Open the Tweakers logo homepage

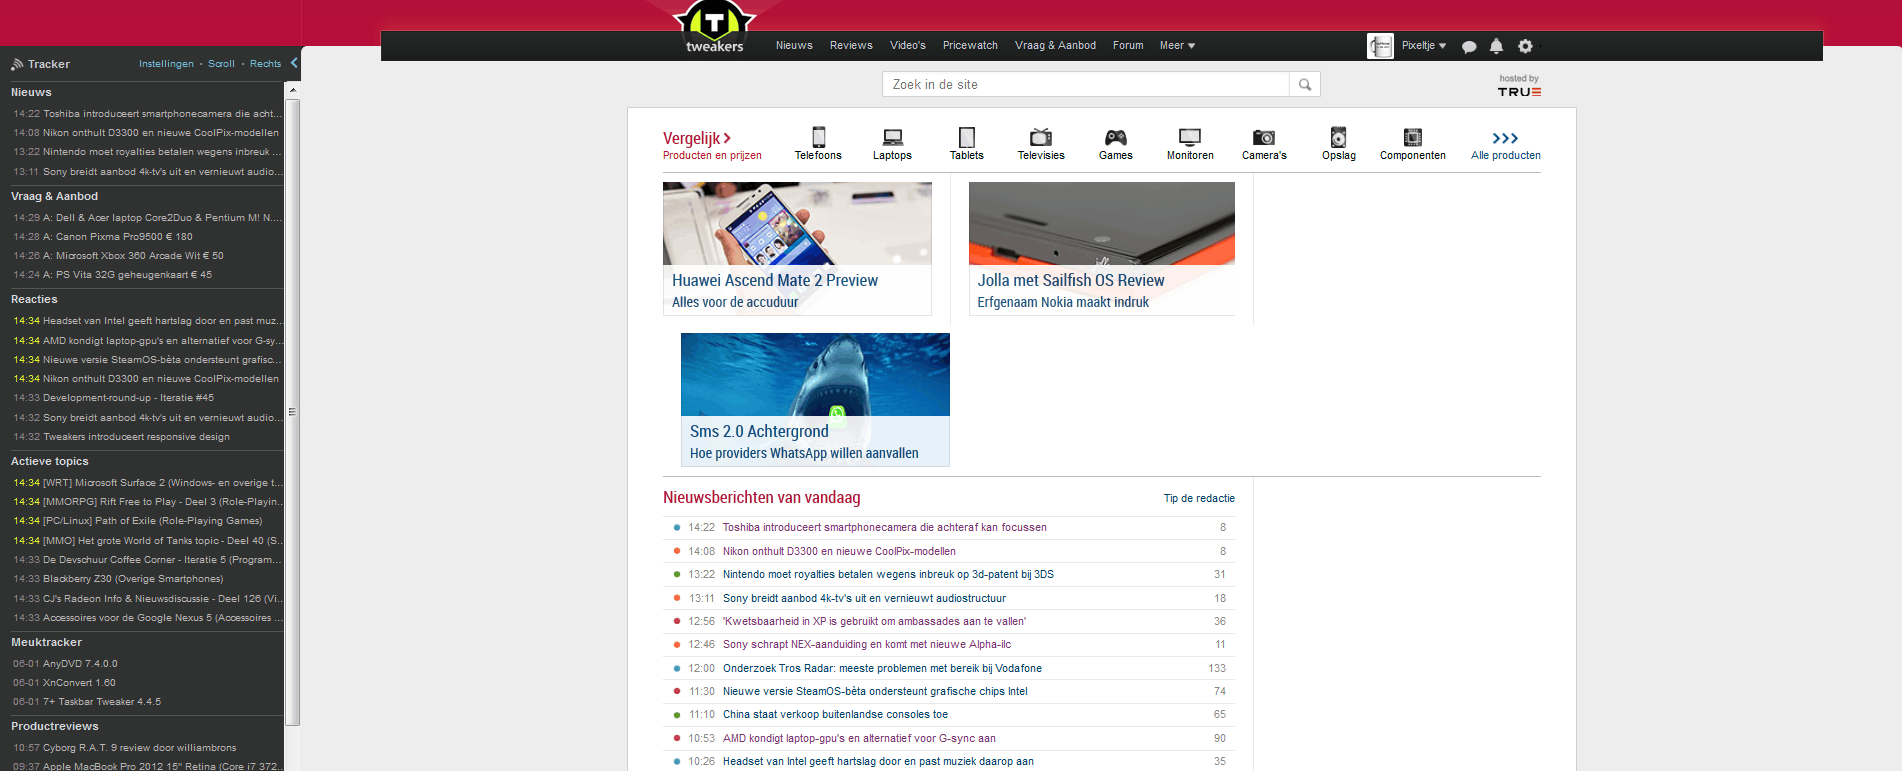[x=714, y=27]
